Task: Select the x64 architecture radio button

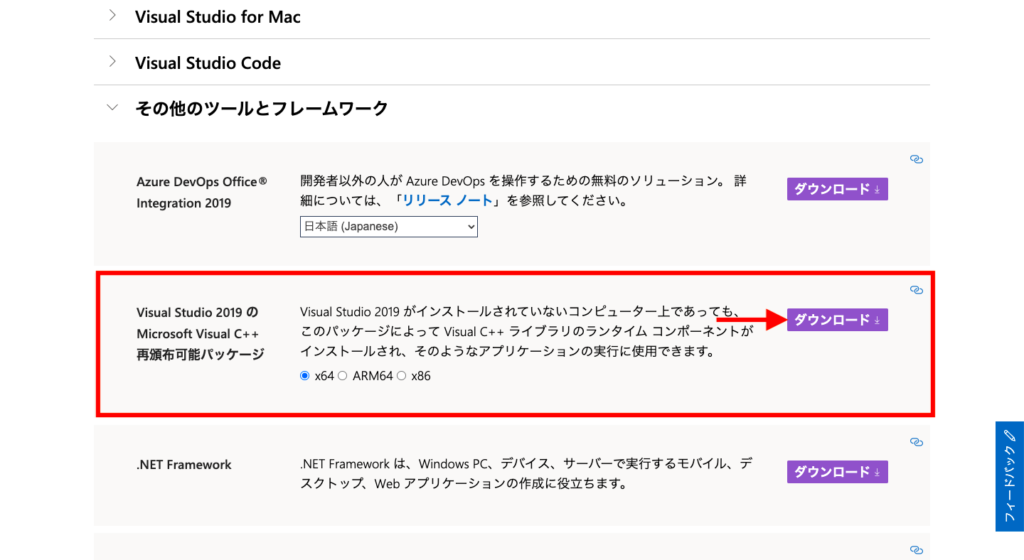Action: [x=305, y=376]
